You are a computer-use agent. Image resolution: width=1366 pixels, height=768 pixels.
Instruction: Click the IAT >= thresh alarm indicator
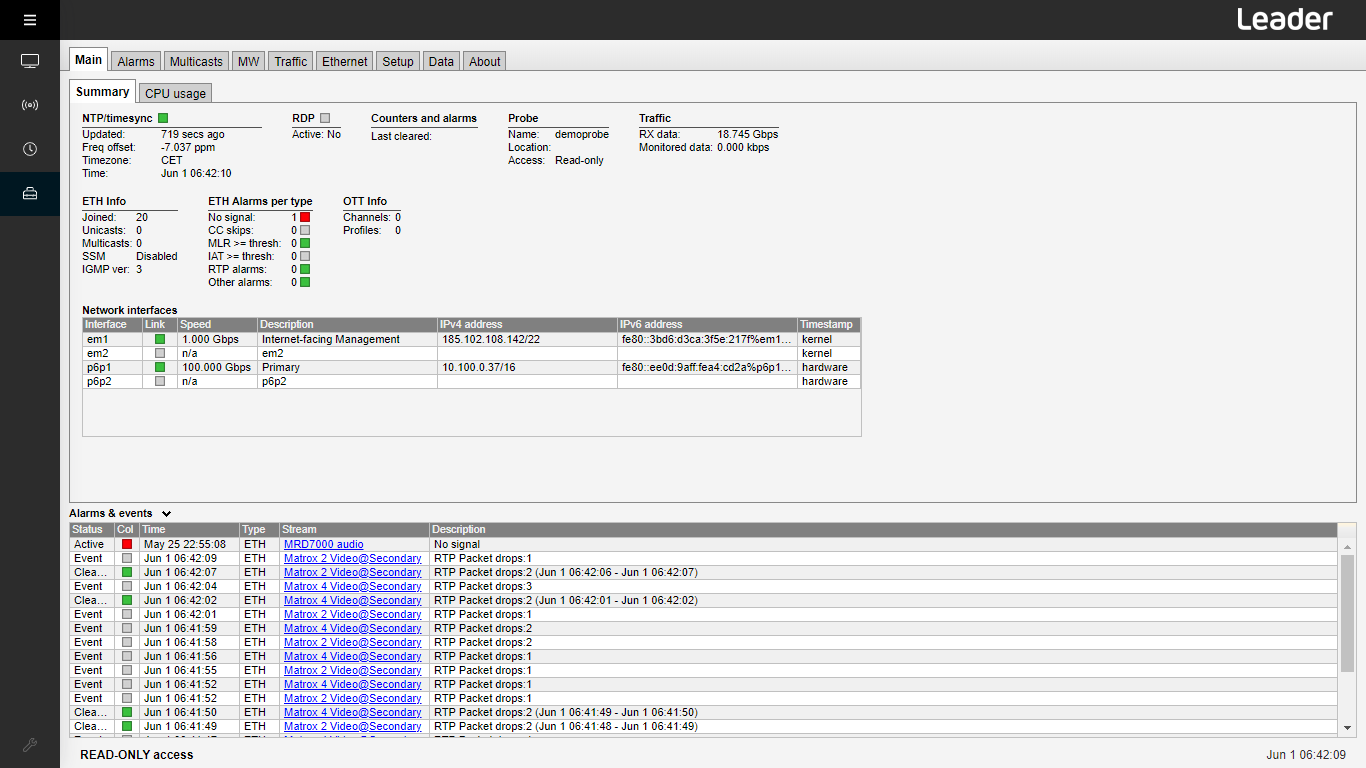305,256
